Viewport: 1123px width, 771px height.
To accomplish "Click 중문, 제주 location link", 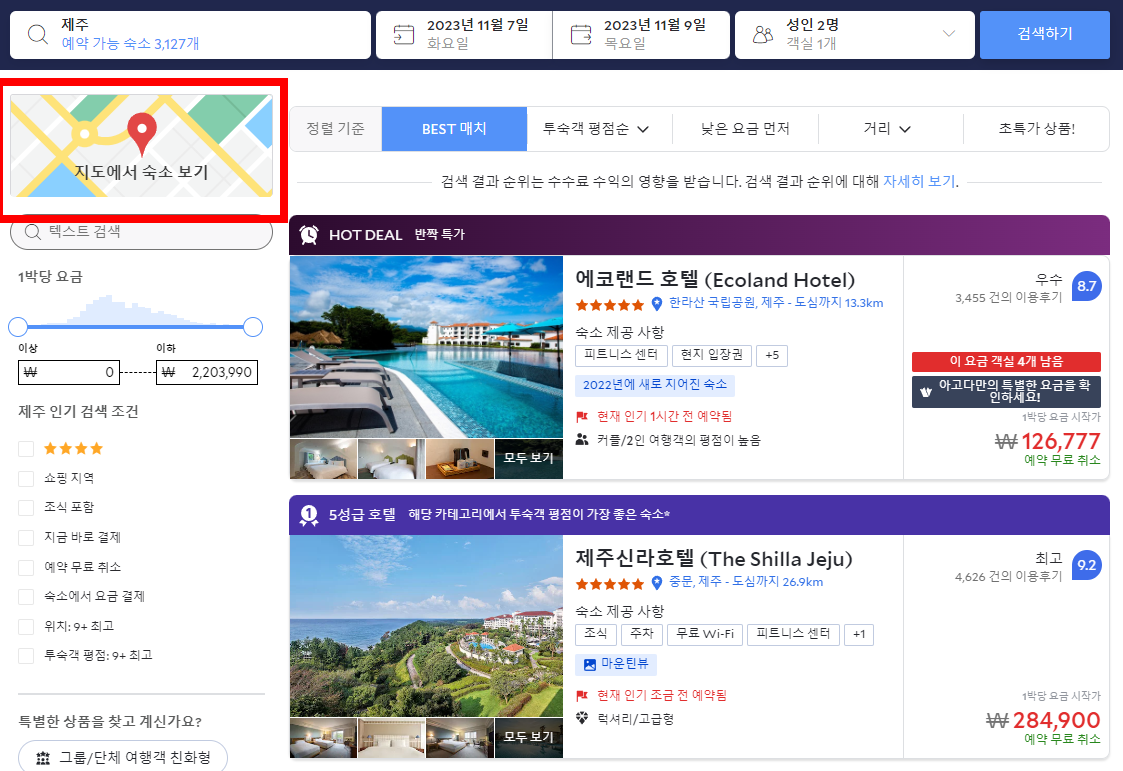I will click(746, 582).
